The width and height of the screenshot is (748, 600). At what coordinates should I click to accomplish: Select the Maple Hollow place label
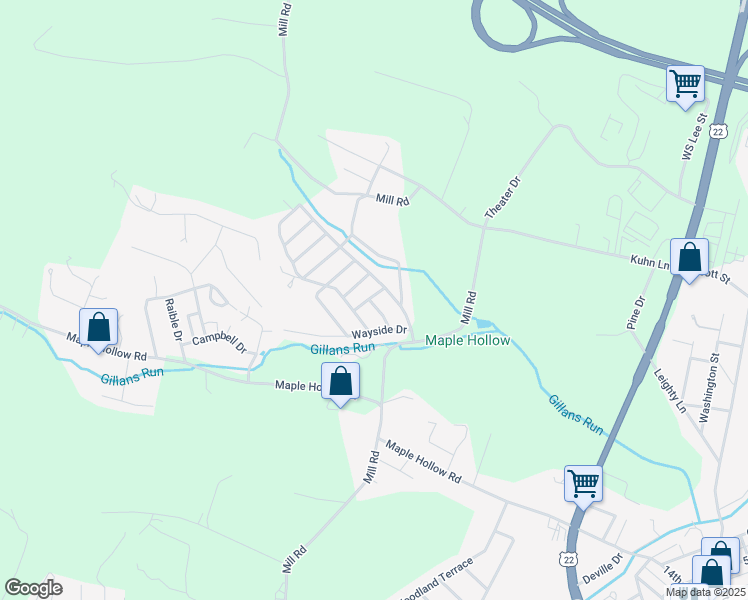[468, 341]
